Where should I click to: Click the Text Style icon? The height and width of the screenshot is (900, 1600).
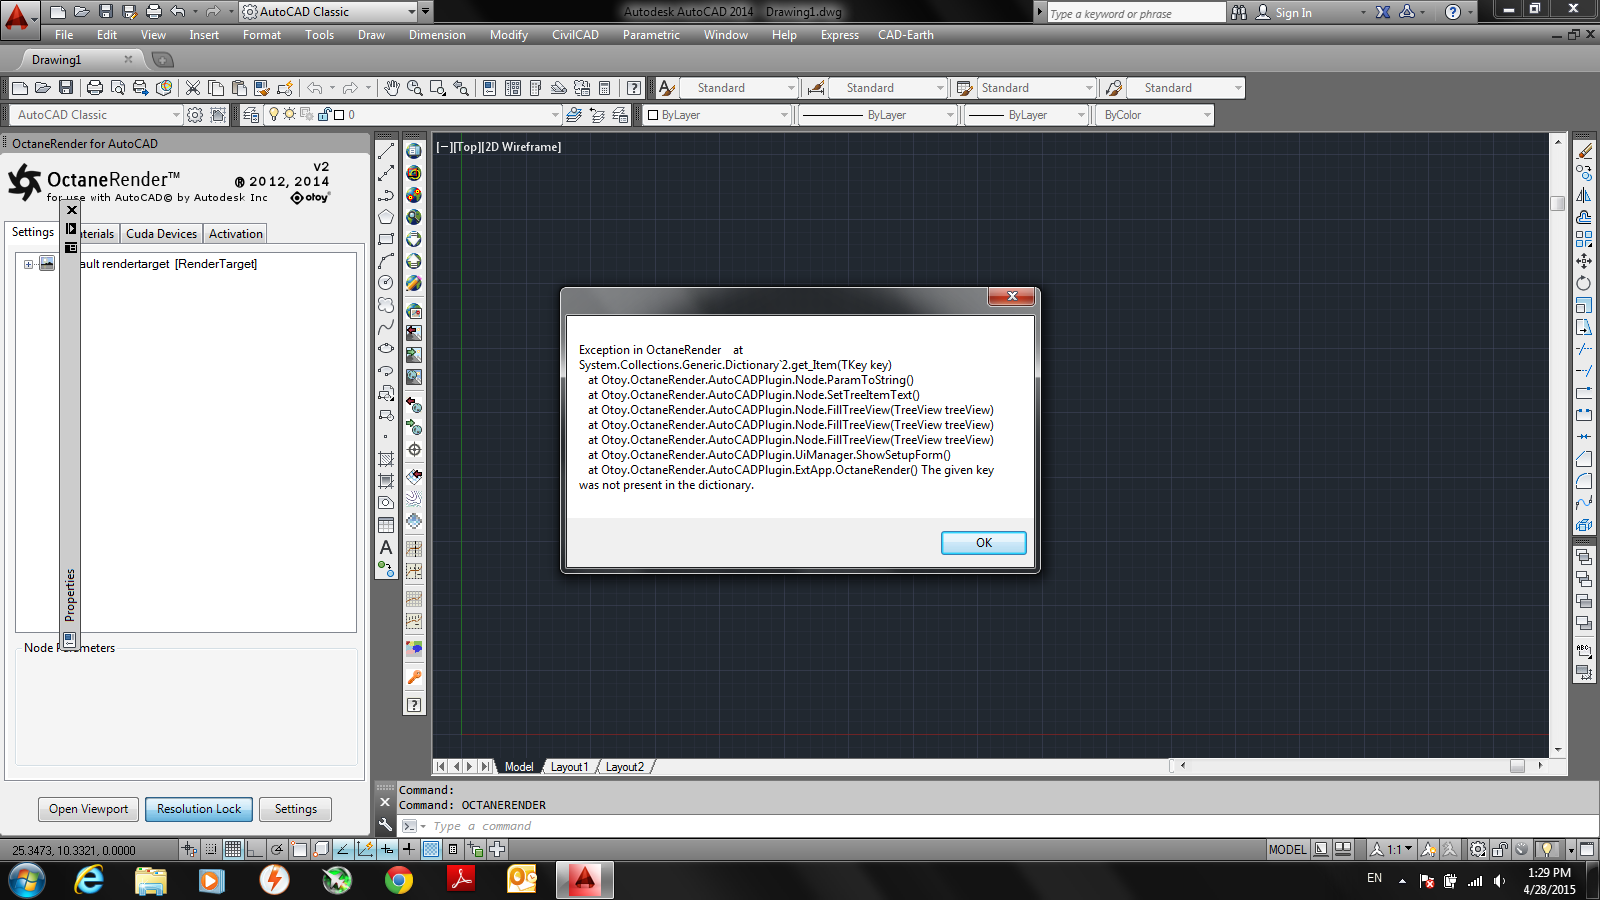pyautogui.click(x=667, y=88)
